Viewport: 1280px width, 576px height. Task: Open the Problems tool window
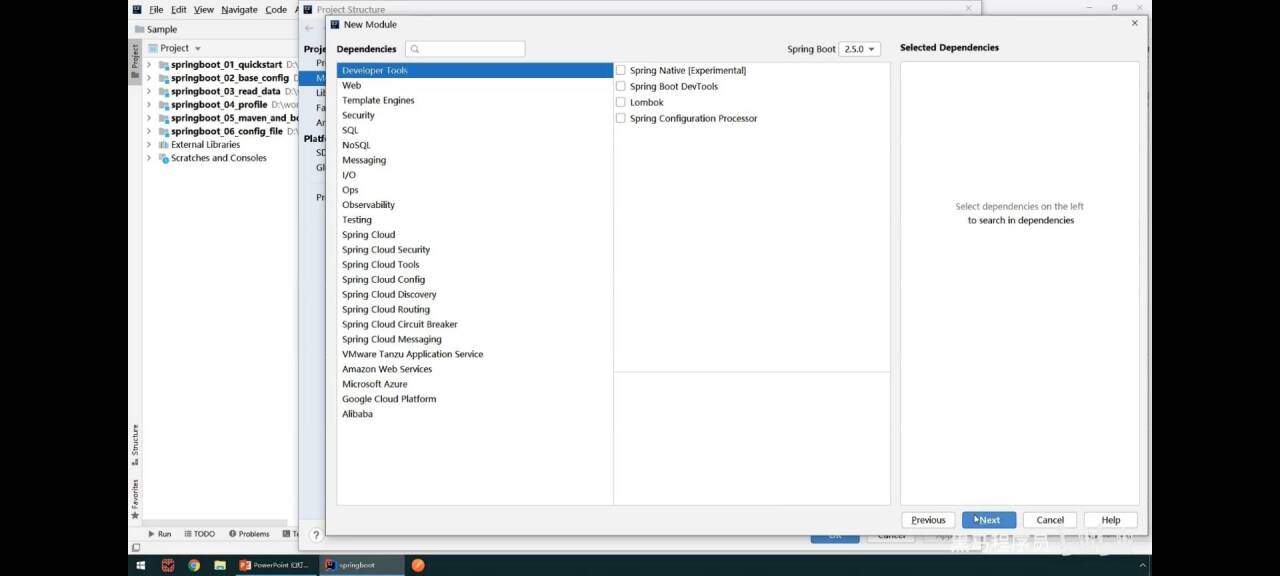click(249, 534)
